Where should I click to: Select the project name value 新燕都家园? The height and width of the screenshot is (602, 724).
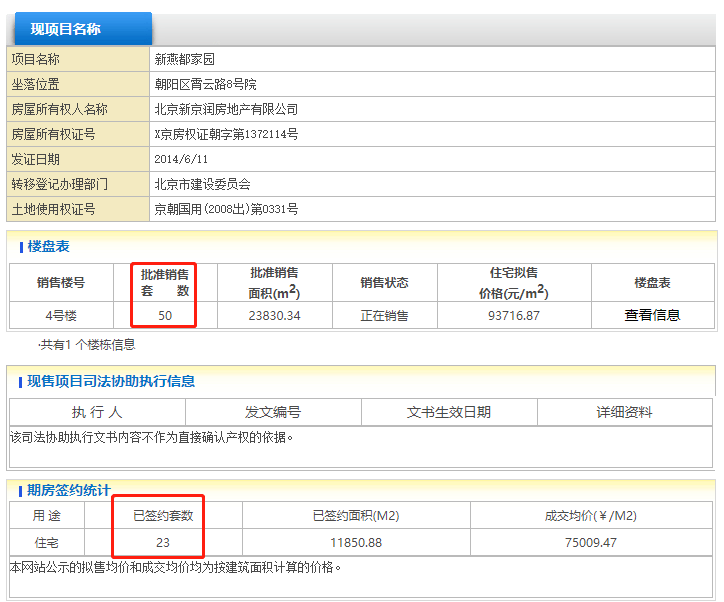coord(184,59)
